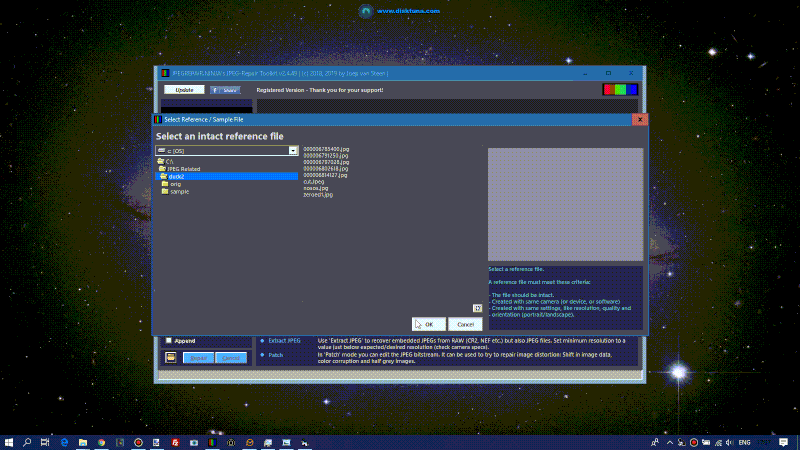Click the RGB color bars logo

[620, 90]
